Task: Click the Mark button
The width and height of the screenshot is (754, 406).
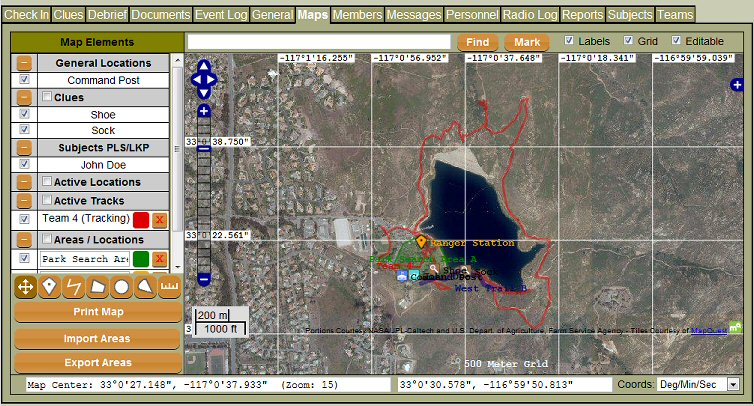Action: click(527, 42)
